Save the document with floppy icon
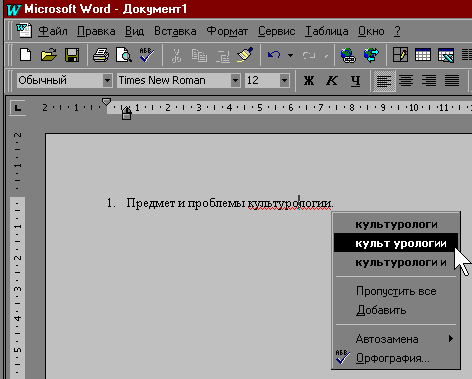 72,55
